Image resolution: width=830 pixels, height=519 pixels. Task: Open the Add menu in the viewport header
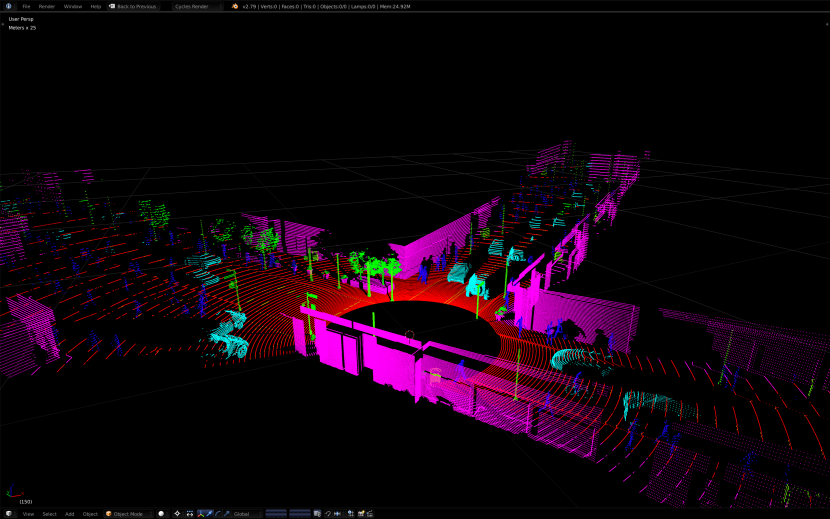(x=69, y=514)
